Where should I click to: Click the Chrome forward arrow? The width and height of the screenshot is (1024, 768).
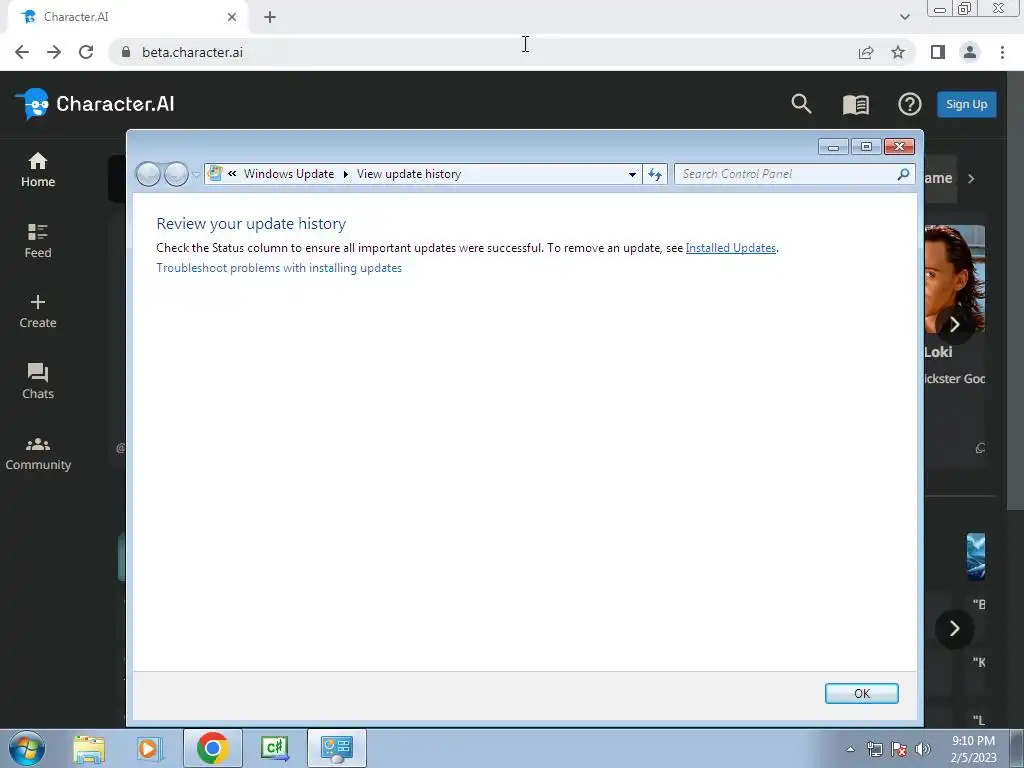point(54,52)
